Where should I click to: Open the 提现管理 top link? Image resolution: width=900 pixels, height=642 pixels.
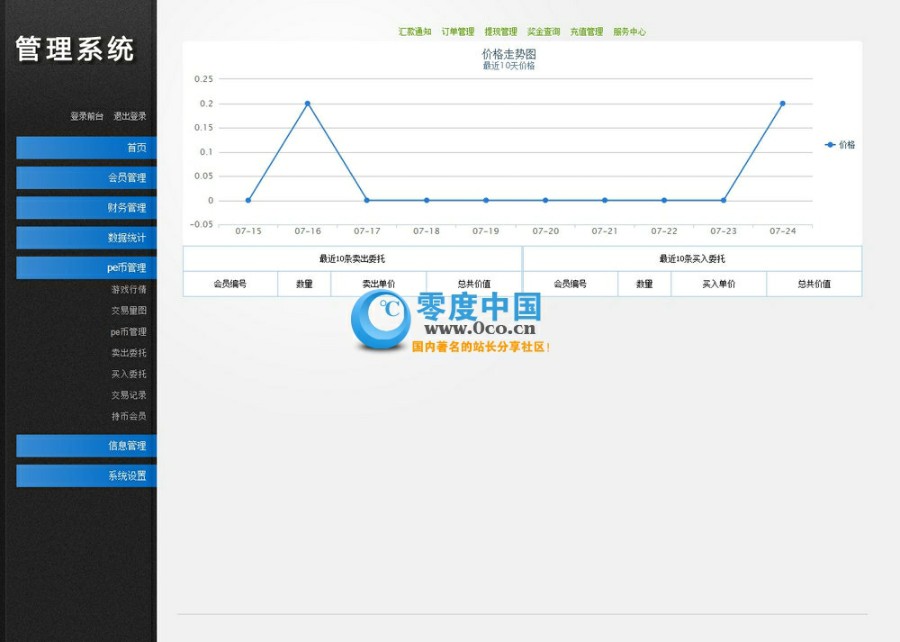501,32
